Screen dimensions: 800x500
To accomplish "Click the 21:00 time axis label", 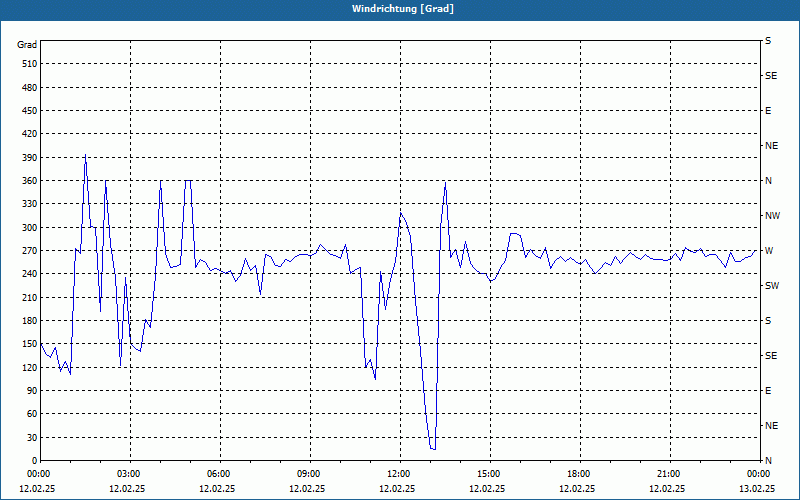I will coord(667,474).
